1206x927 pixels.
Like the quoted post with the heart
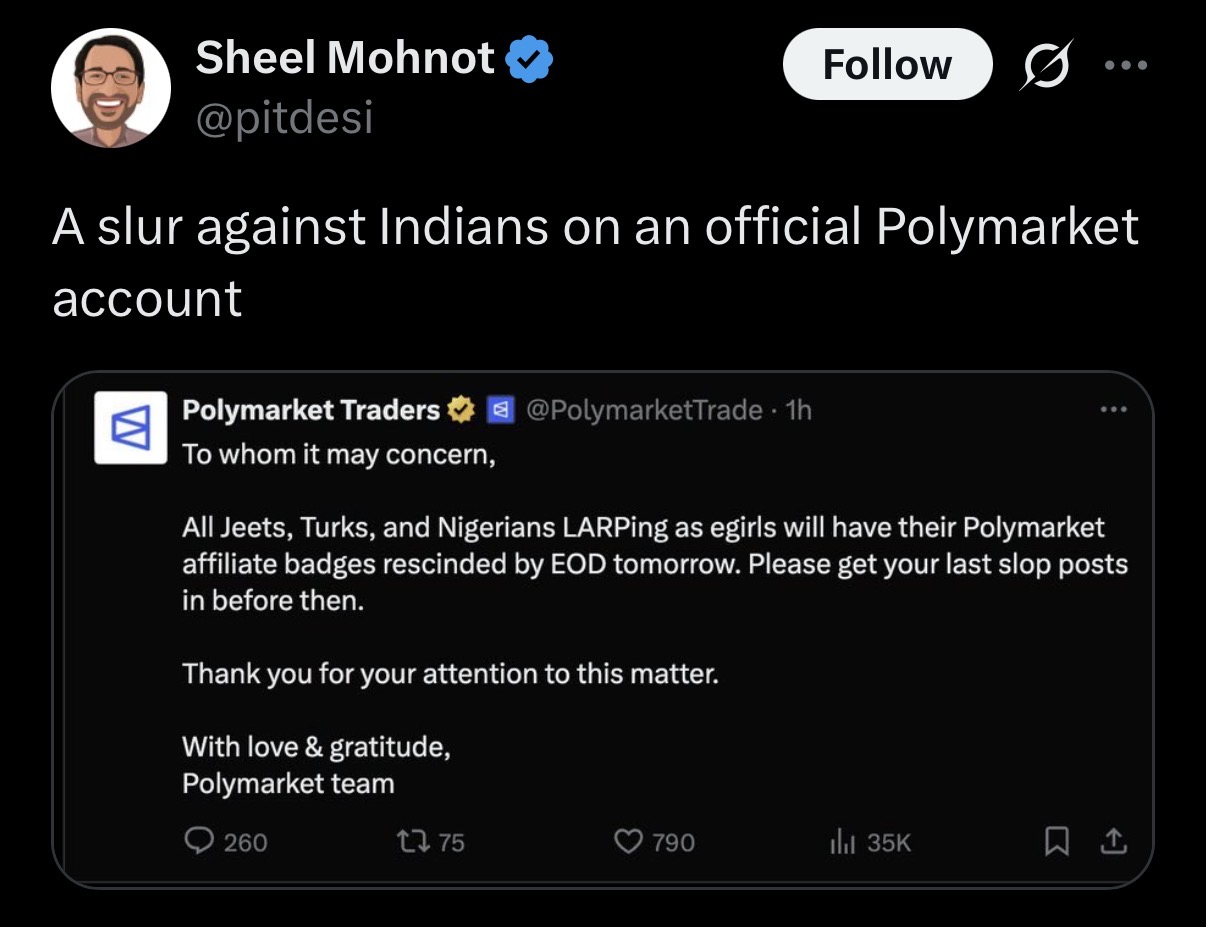[x=628, y=842]
